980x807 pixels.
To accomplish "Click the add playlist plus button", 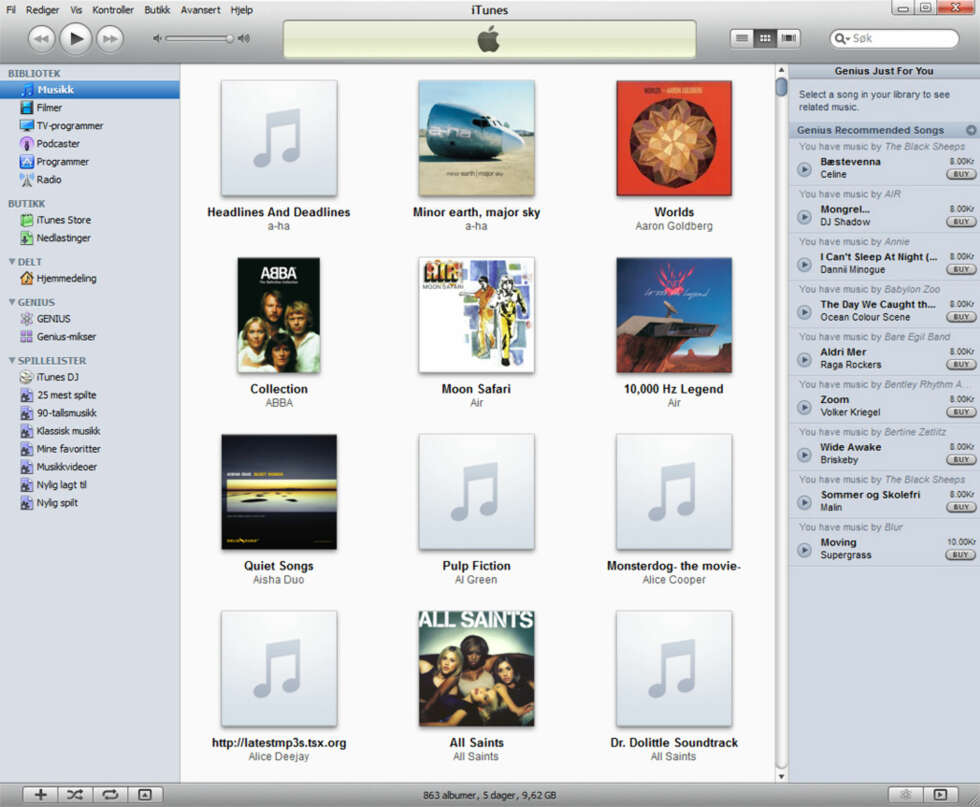I will [41, 794].
